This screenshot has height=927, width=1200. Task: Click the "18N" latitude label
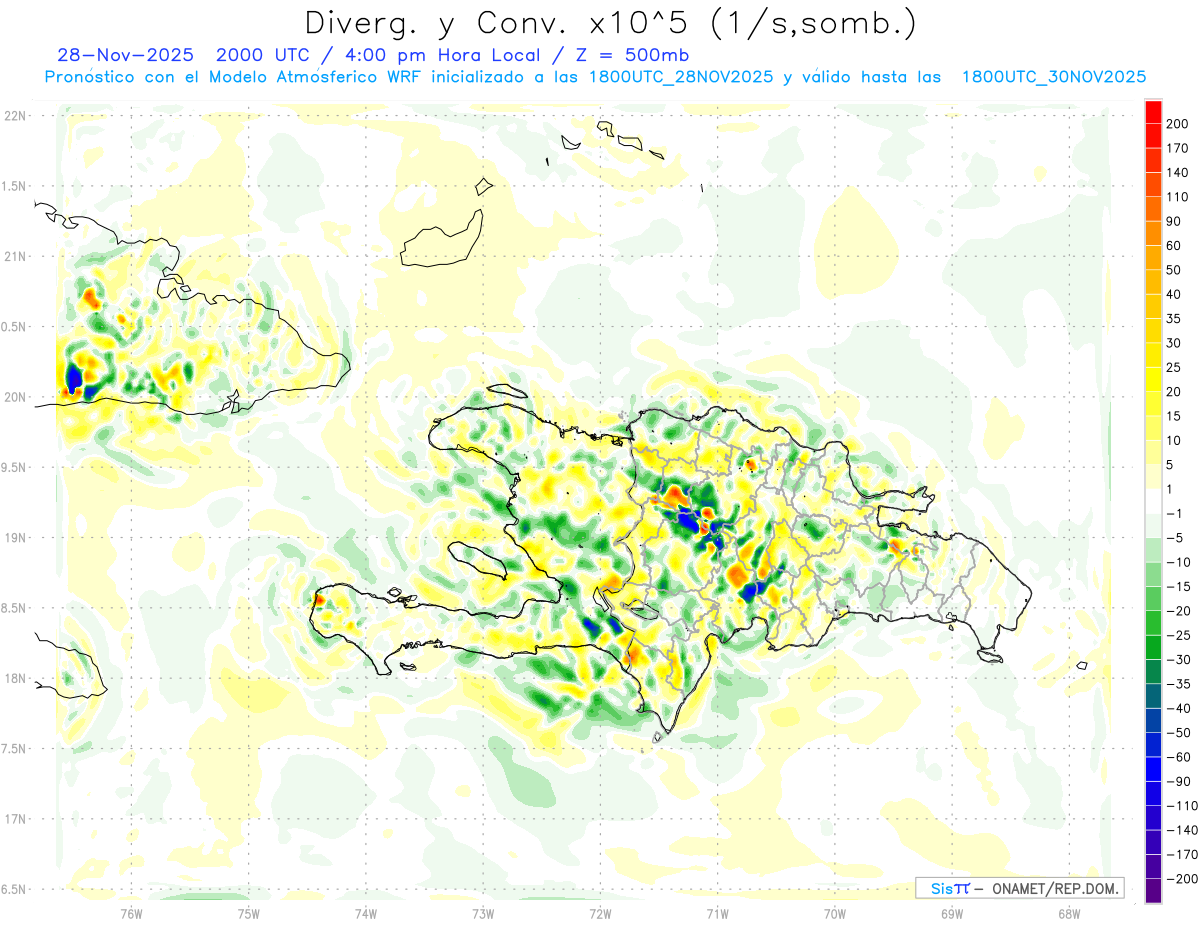tap(15, 679)
